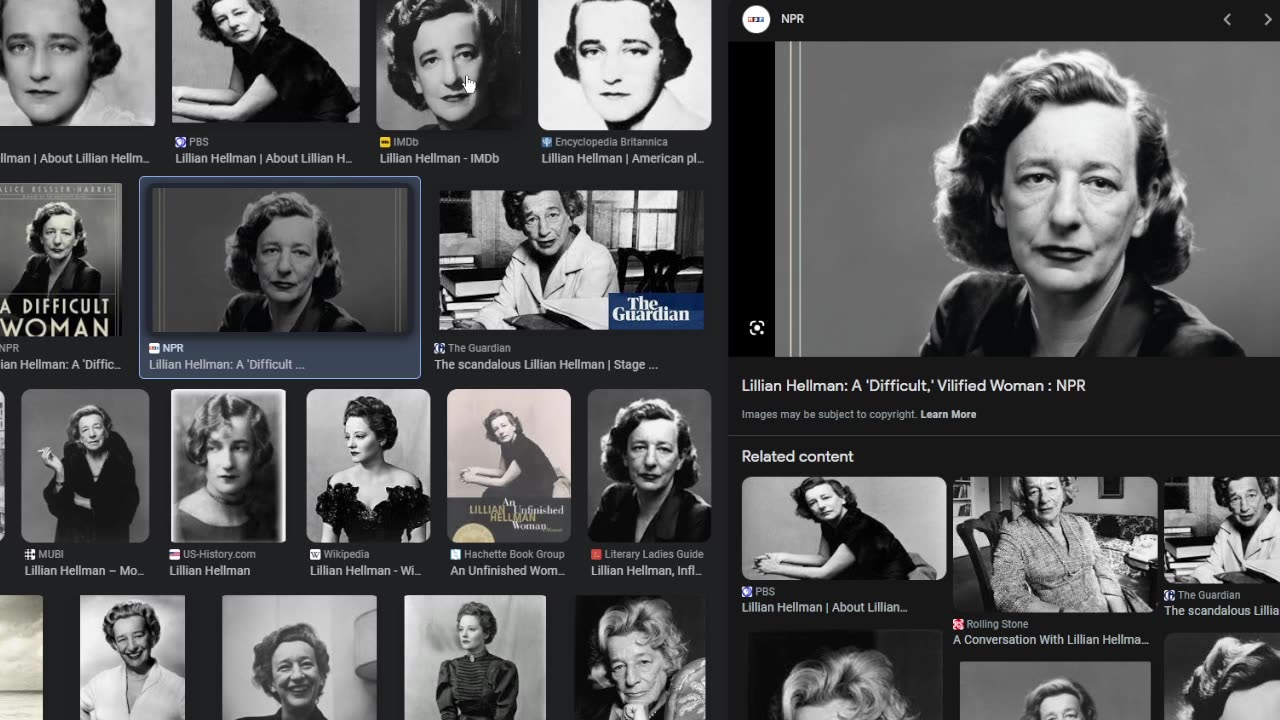Click the 'Hachette Book Group' source name
Viewport: 1280px width, 720px height.
515,554
